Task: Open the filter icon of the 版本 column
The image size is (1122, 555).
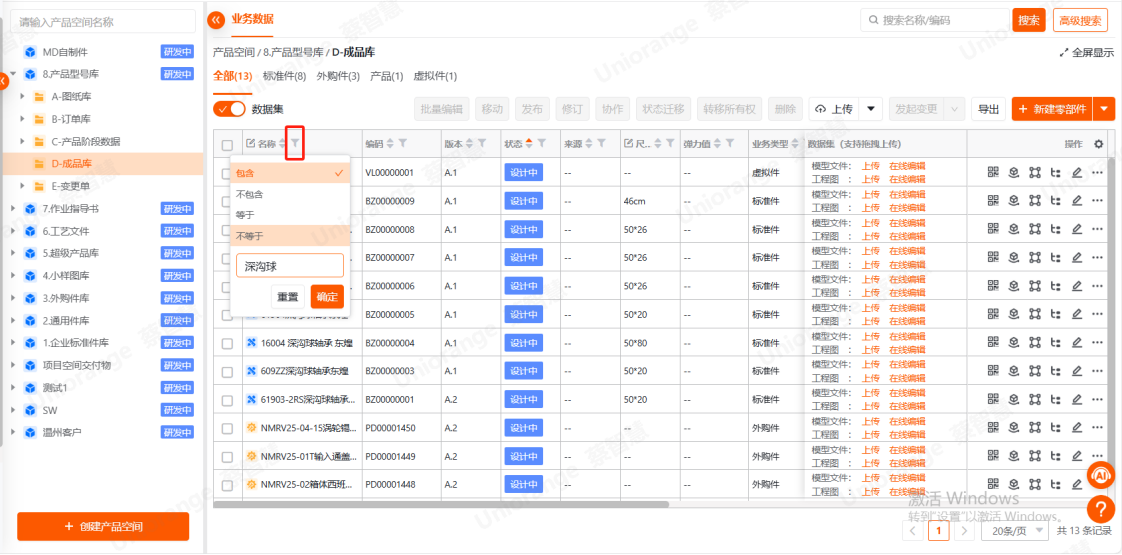Action: click(x=482, y=144)
